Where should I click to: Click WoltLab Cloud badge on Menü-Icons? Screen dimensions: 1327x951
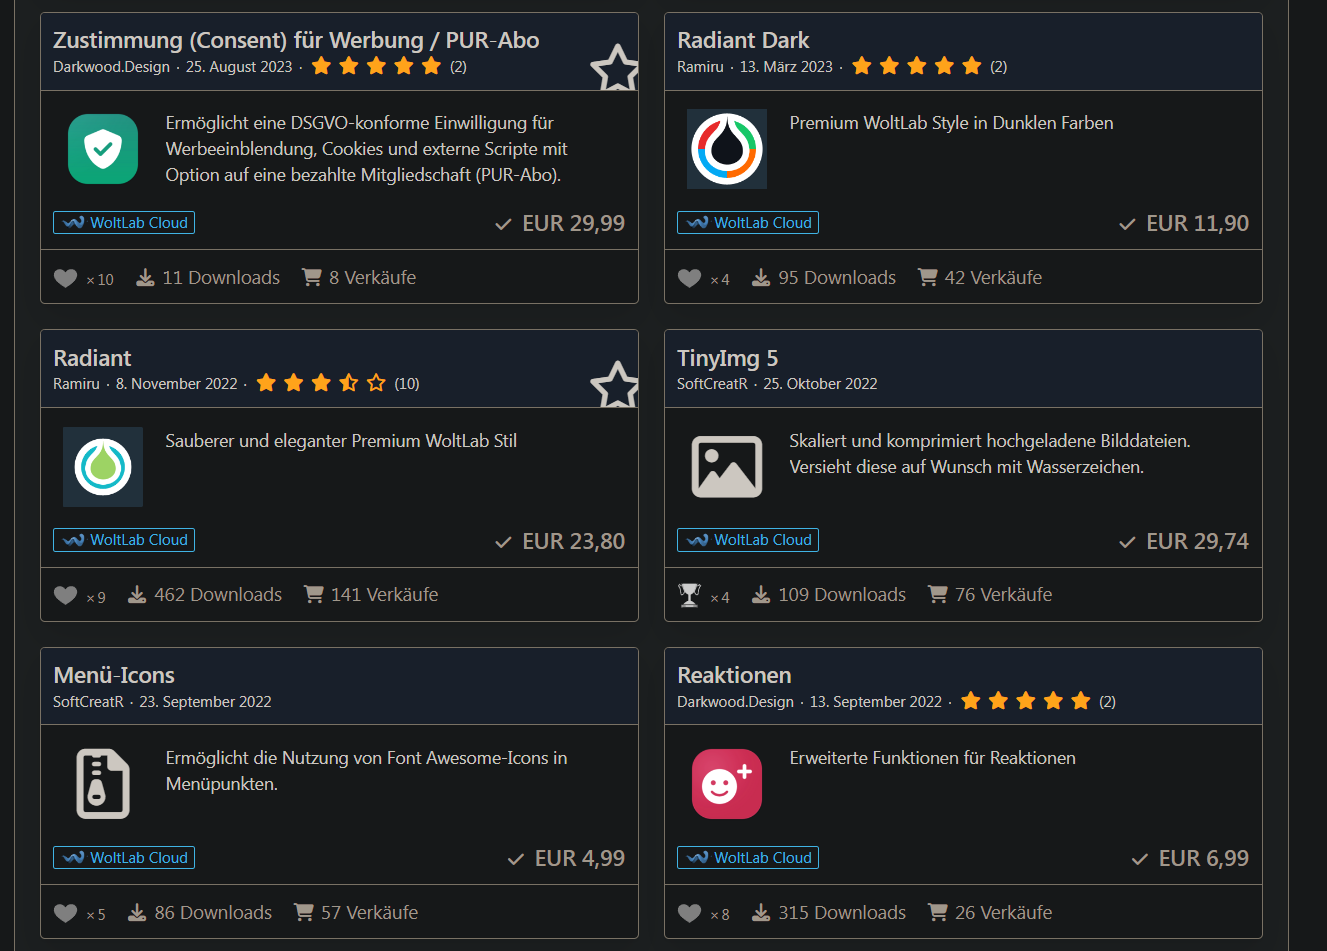click(124, 858)
